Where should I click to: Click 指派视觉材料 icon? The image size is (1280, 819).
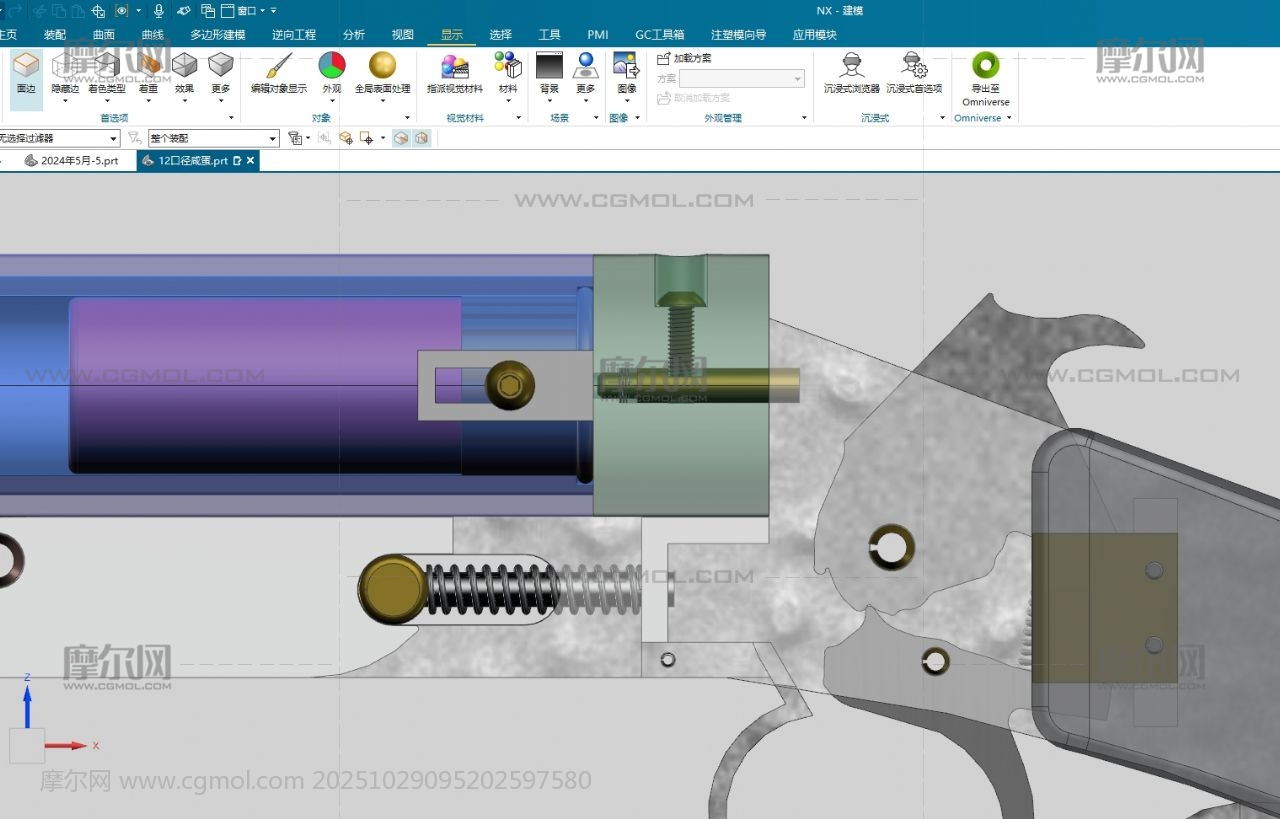tap(455, 67)
